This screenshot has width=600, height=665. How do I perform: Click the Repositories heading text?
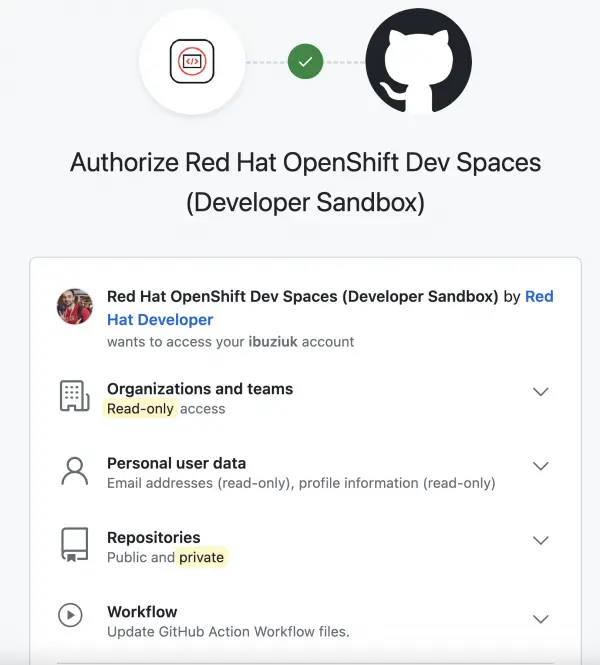tap(154, 537)
